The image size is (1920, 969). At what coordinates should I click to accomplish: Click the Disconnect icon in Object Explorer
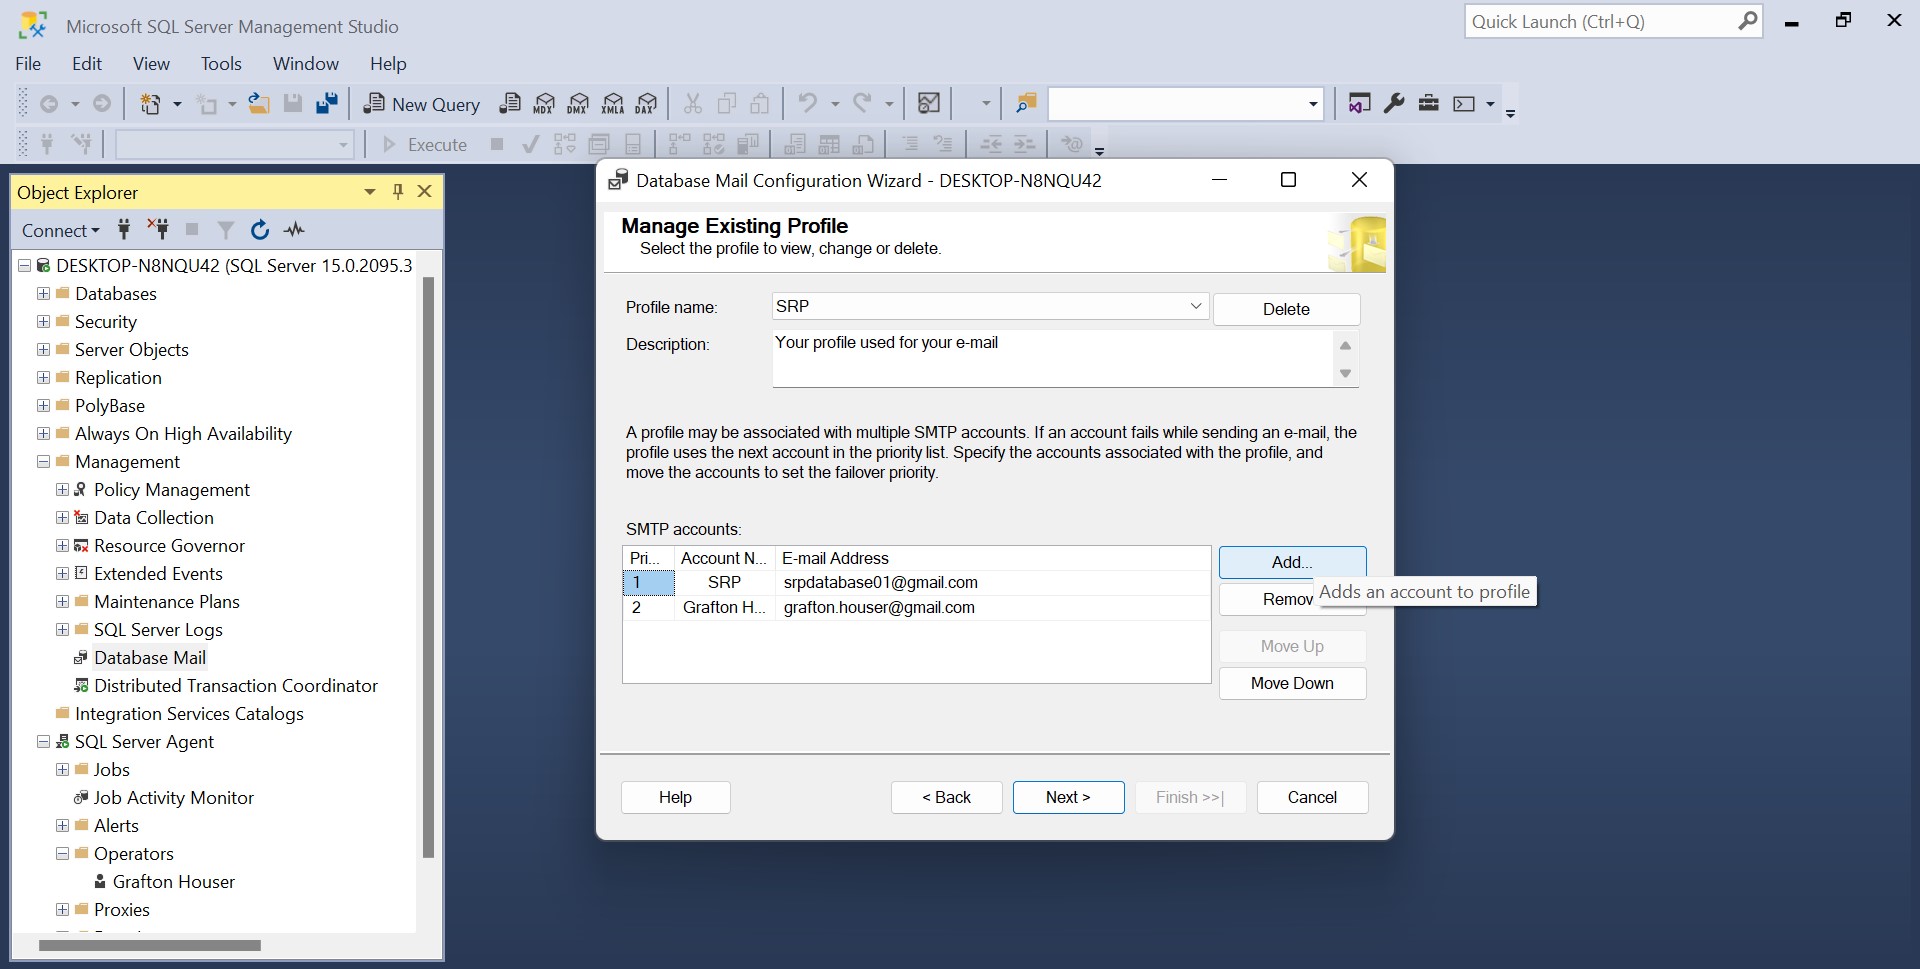[158, 229]
